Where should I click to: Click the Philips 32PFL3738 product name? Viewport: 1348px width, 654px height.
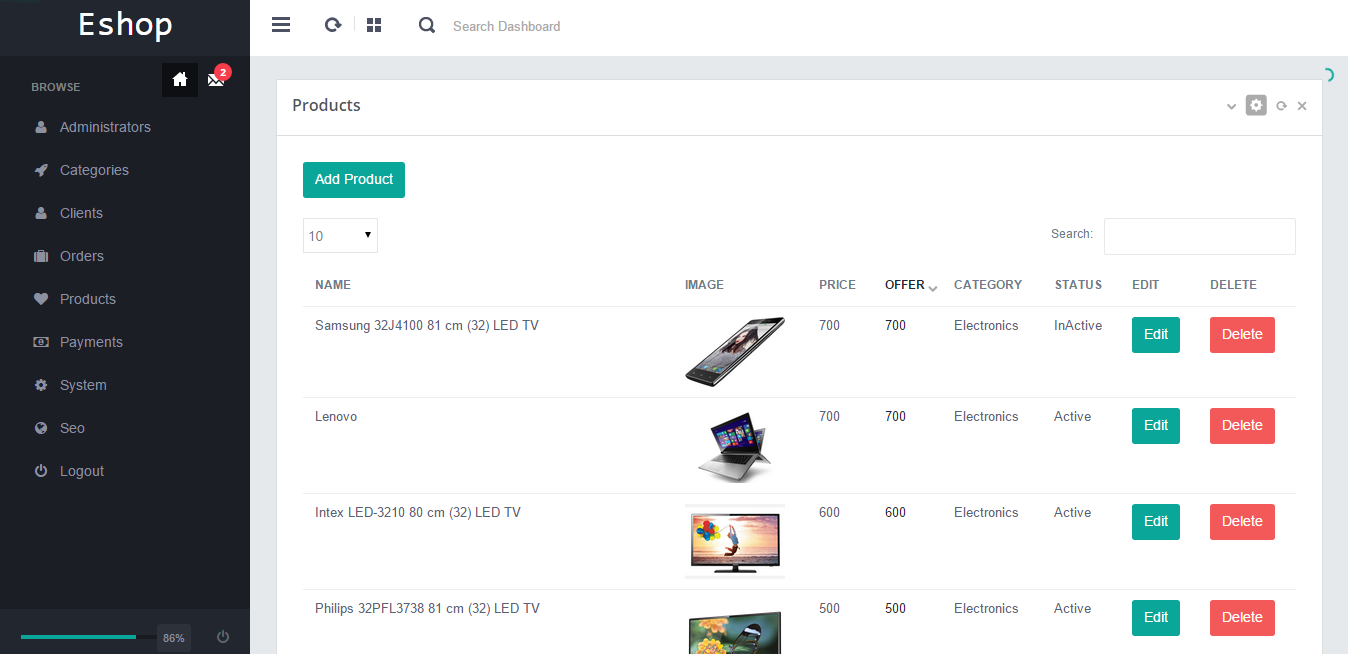pos(427,609)
